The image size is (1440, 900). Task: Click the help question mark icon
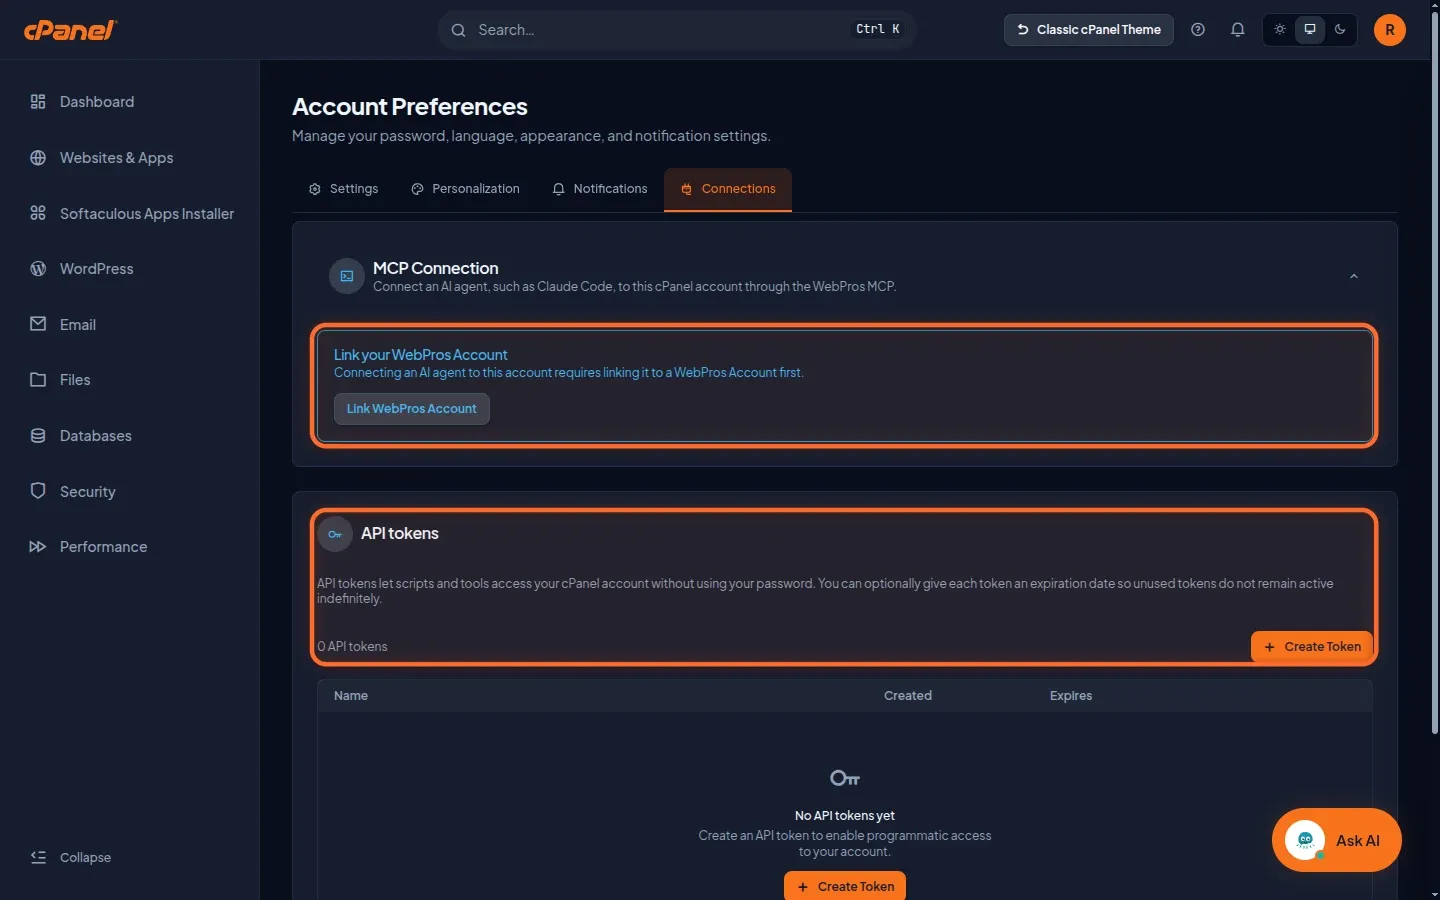1198,30
